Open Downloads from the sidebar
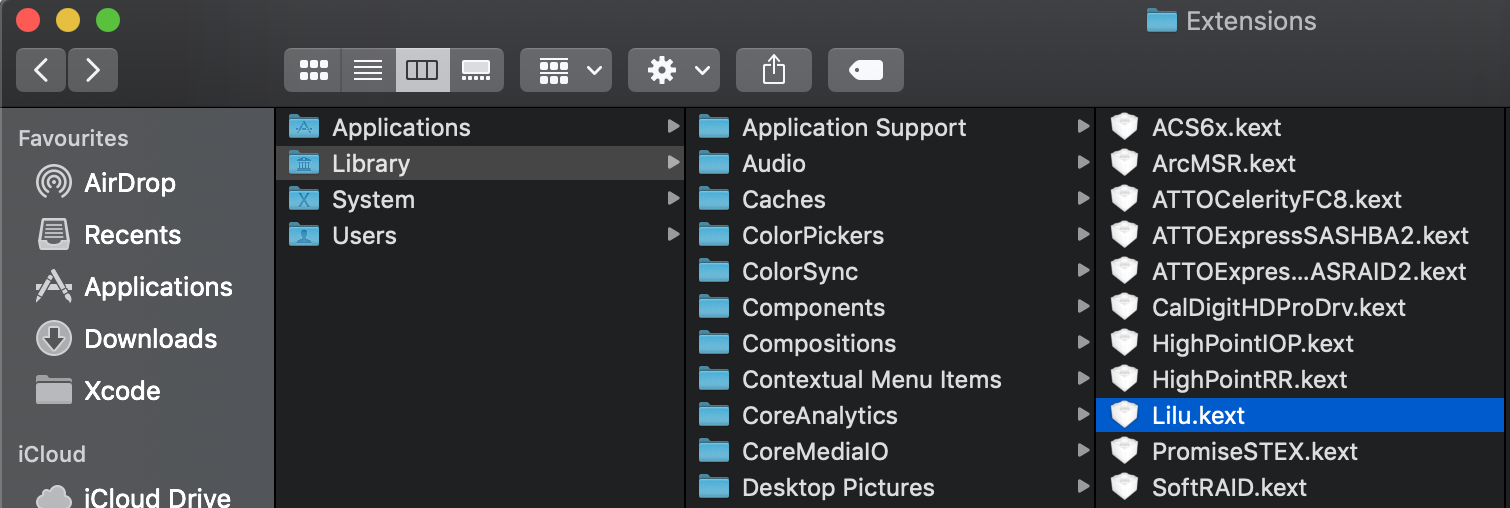 coord(150,339)
